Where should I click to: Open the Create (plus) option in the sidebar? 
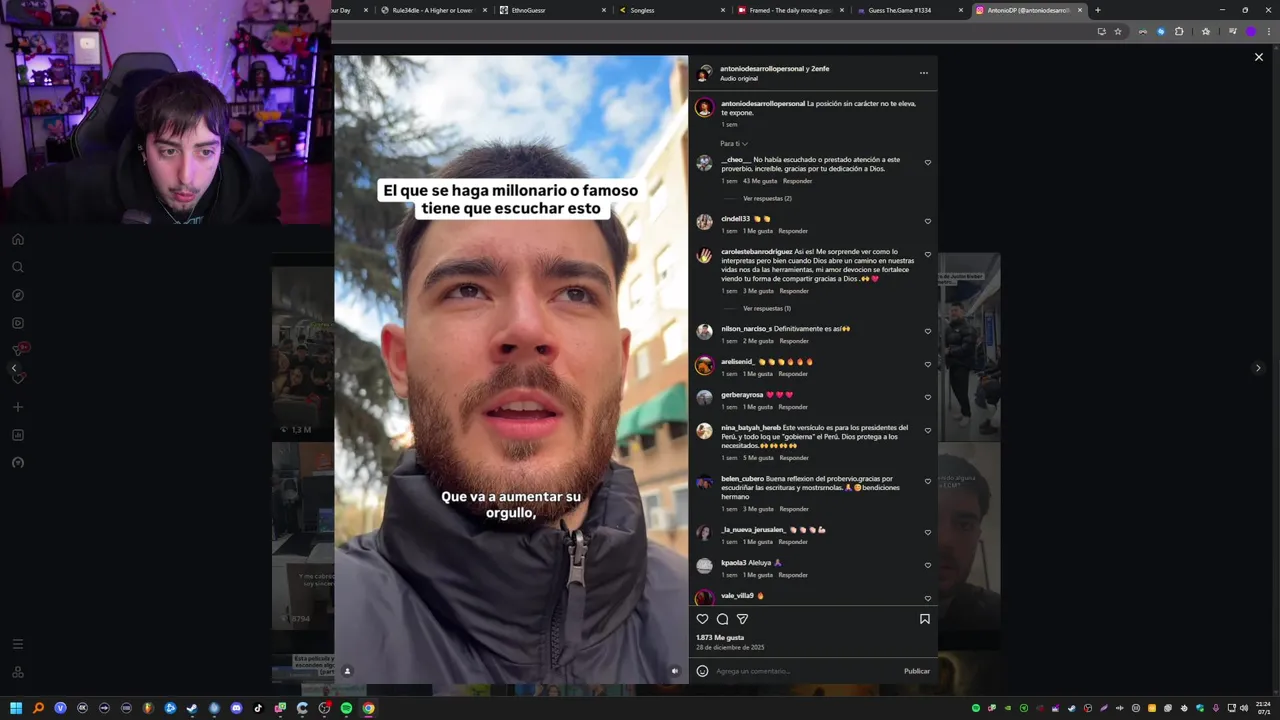[x=17, y=407]
